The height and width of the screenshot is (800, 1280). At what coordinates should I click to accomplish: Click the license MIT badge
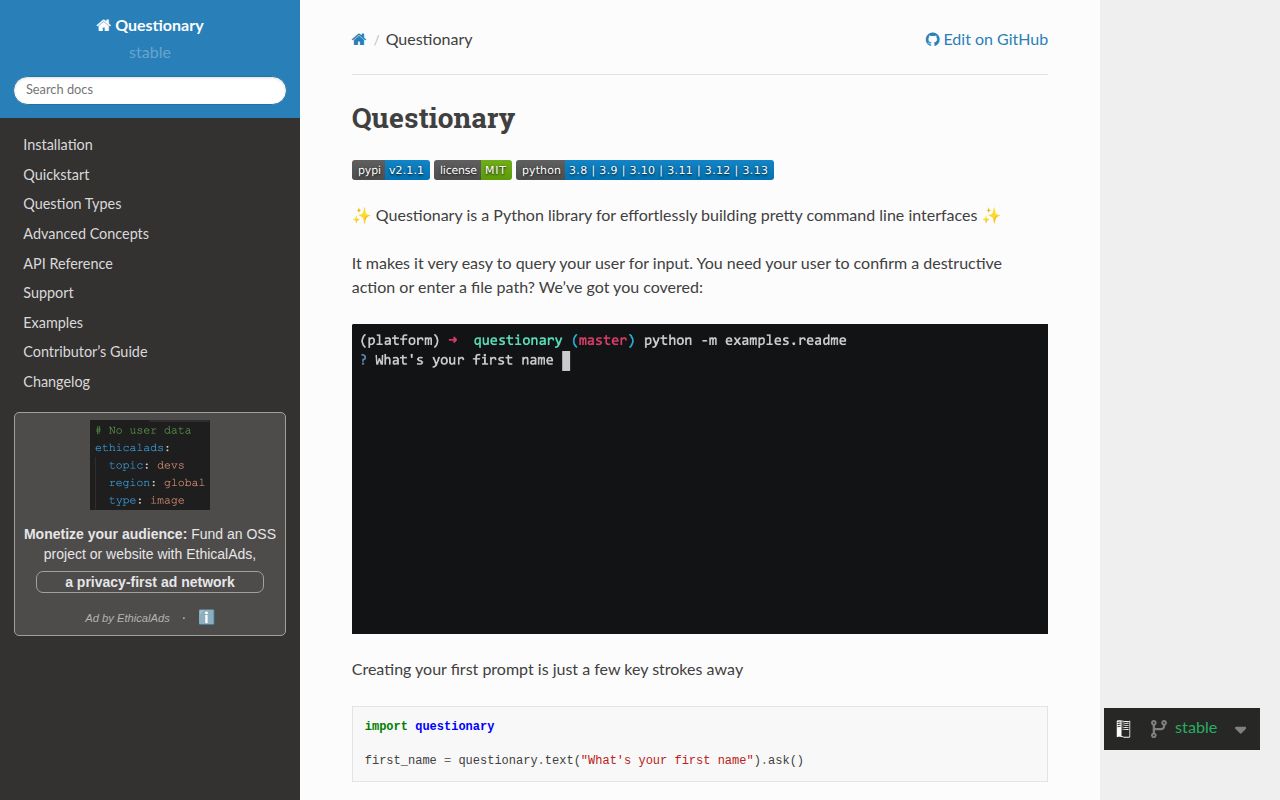pyautogui.click(x=473, y=170)
